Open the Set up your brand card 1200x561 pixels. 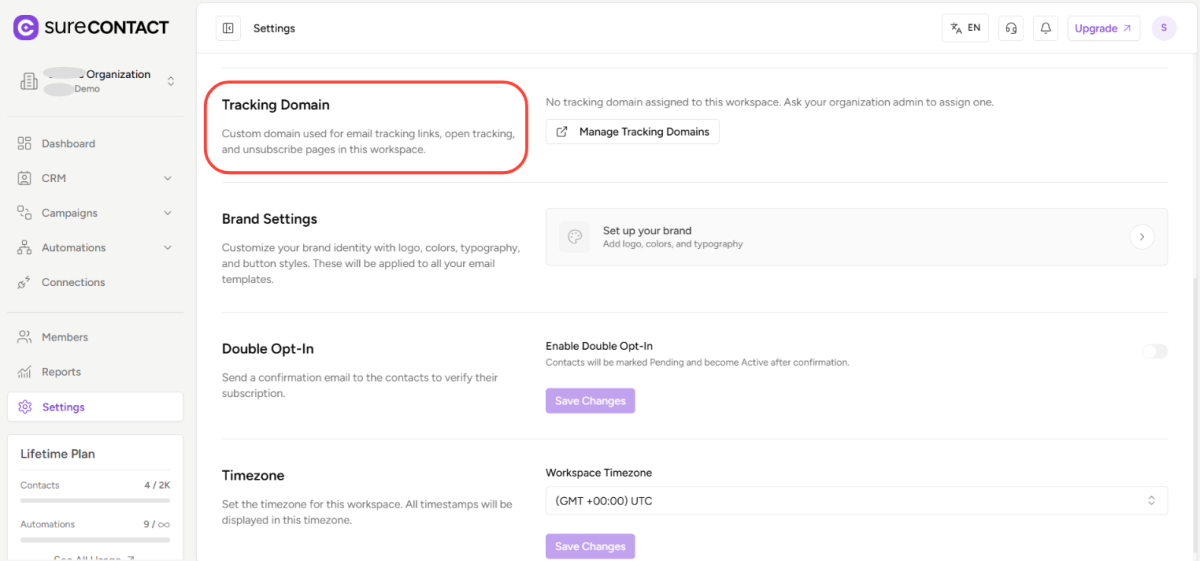click(856, 237)
